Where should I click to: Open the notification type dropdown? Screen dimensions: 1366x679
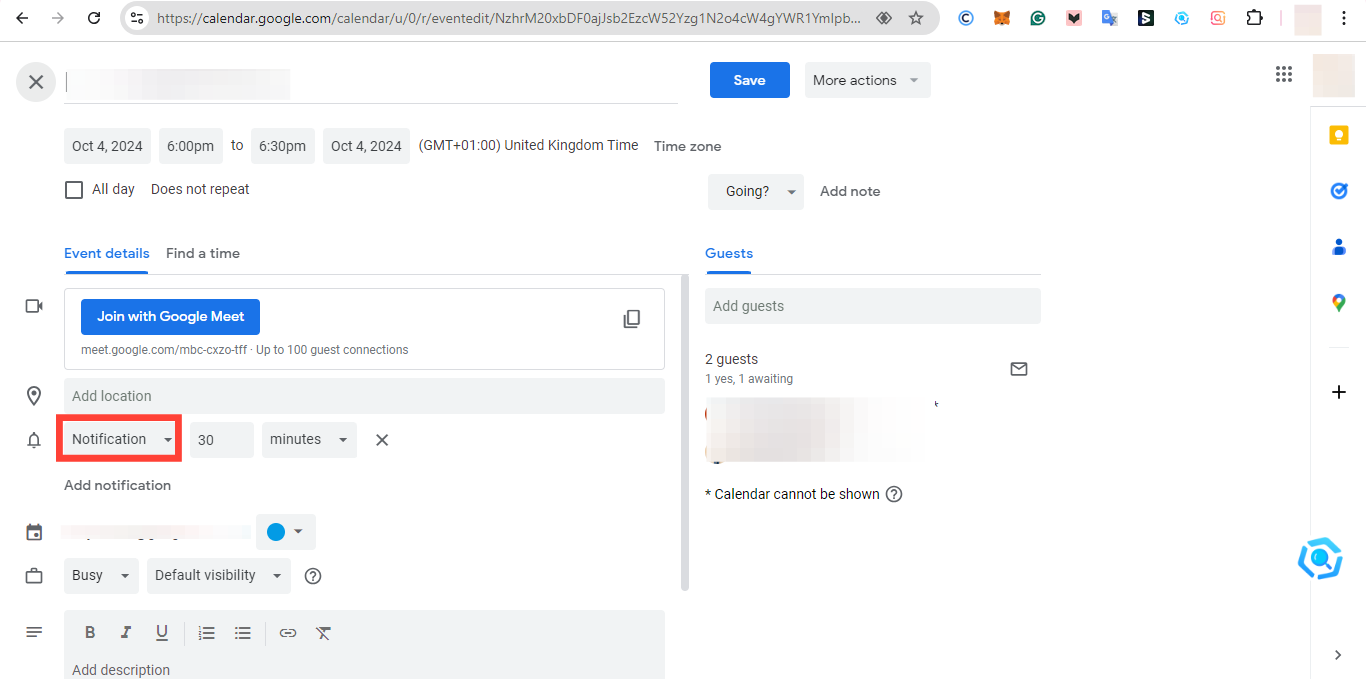(x=118, y=439)
